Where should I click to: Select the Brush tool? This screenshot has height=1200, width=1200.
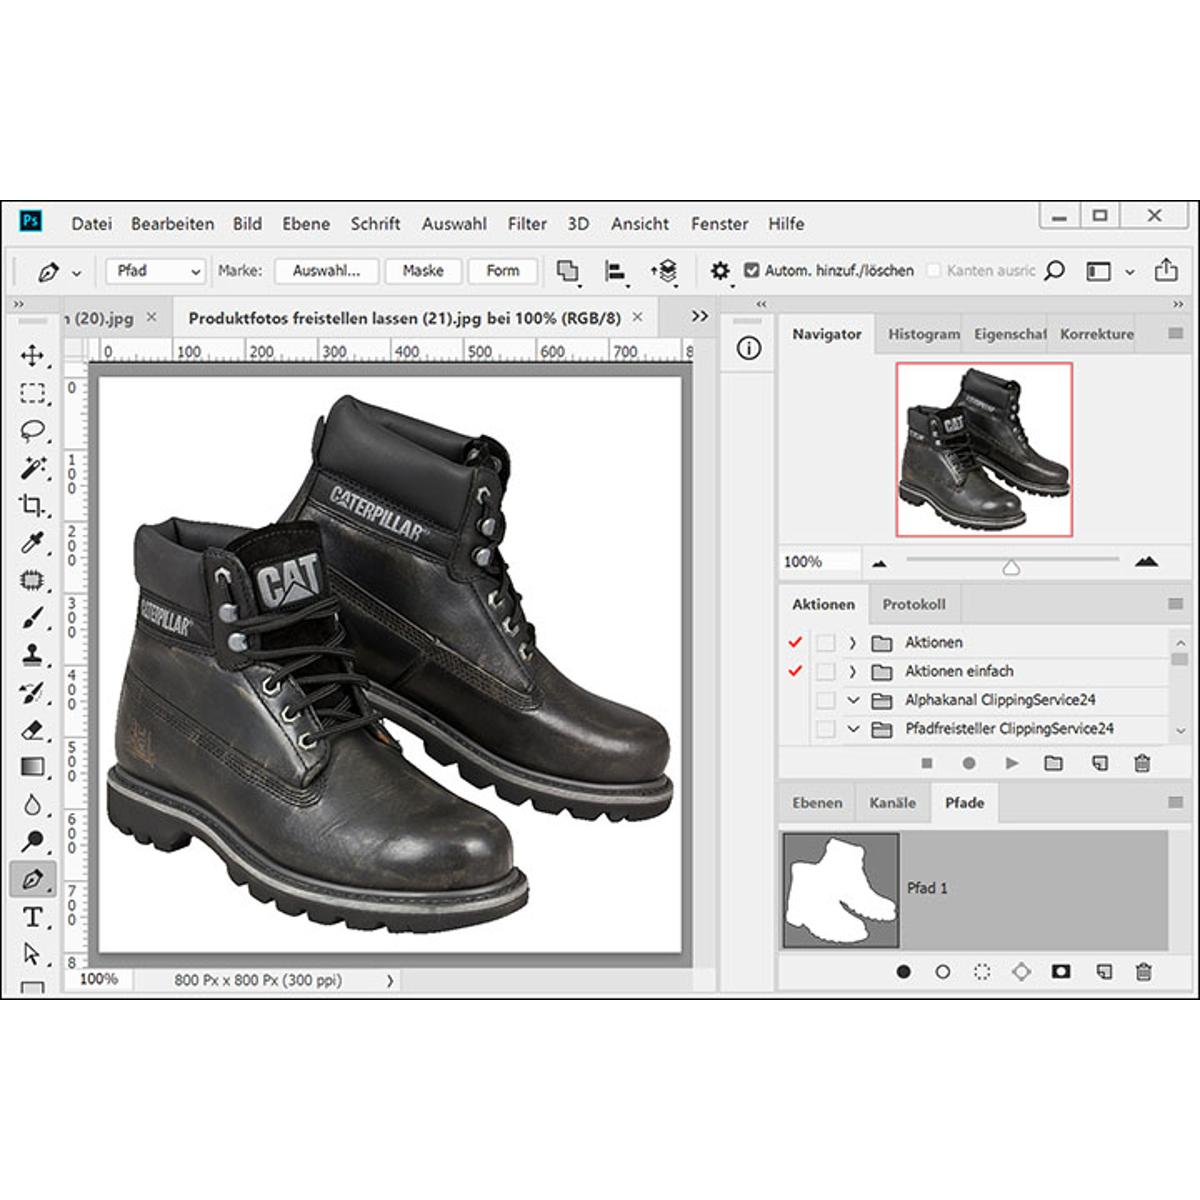(32, 618)
